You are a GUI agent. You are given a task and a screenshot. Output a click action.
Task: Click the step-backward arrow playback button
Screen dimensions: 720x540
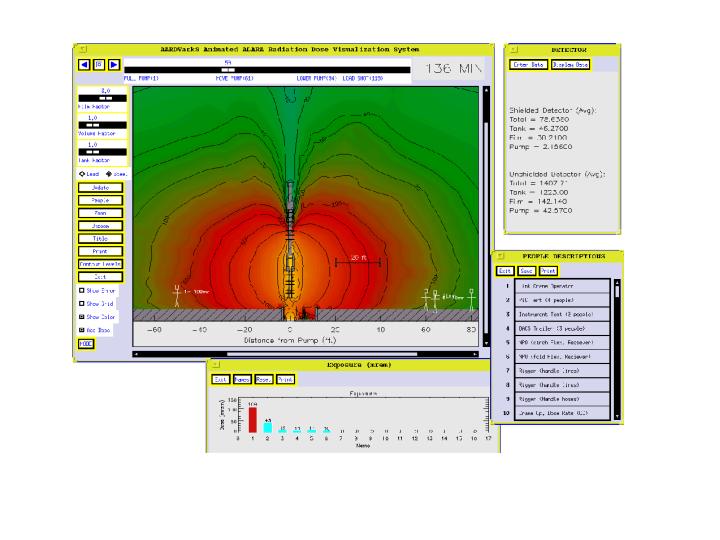click(84, 65)
